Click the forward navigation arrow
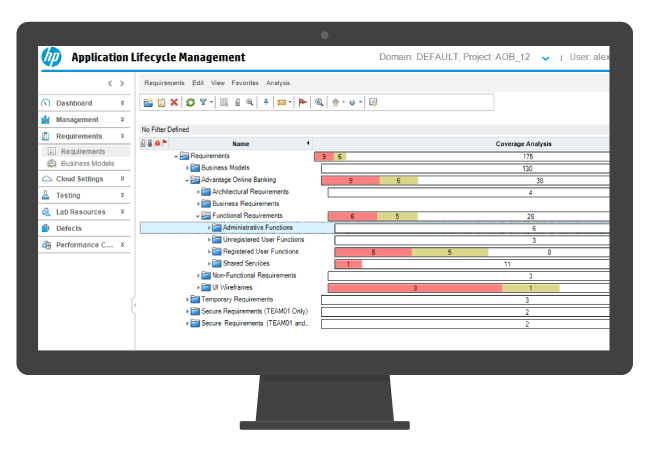This screenshot has height=450, width=650. pos(122,83)
